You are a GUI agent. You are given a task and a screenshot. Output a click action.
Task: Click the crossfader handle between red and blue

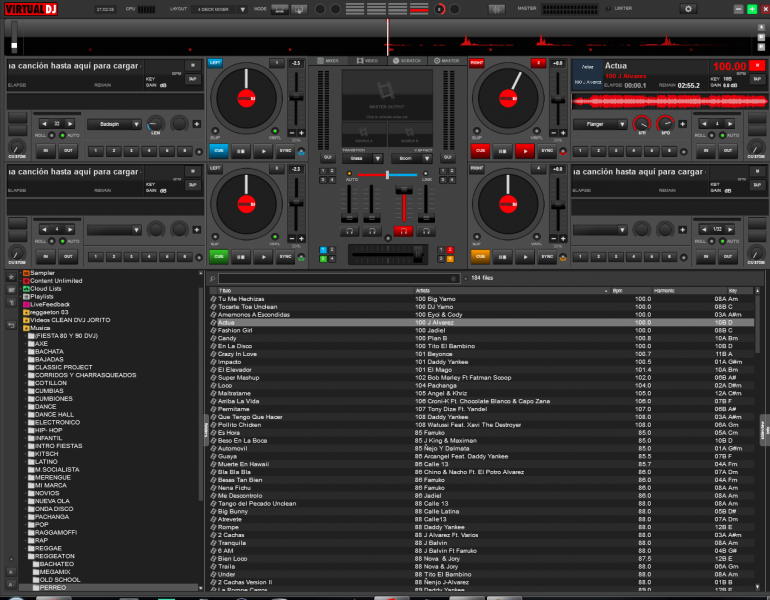387,174
